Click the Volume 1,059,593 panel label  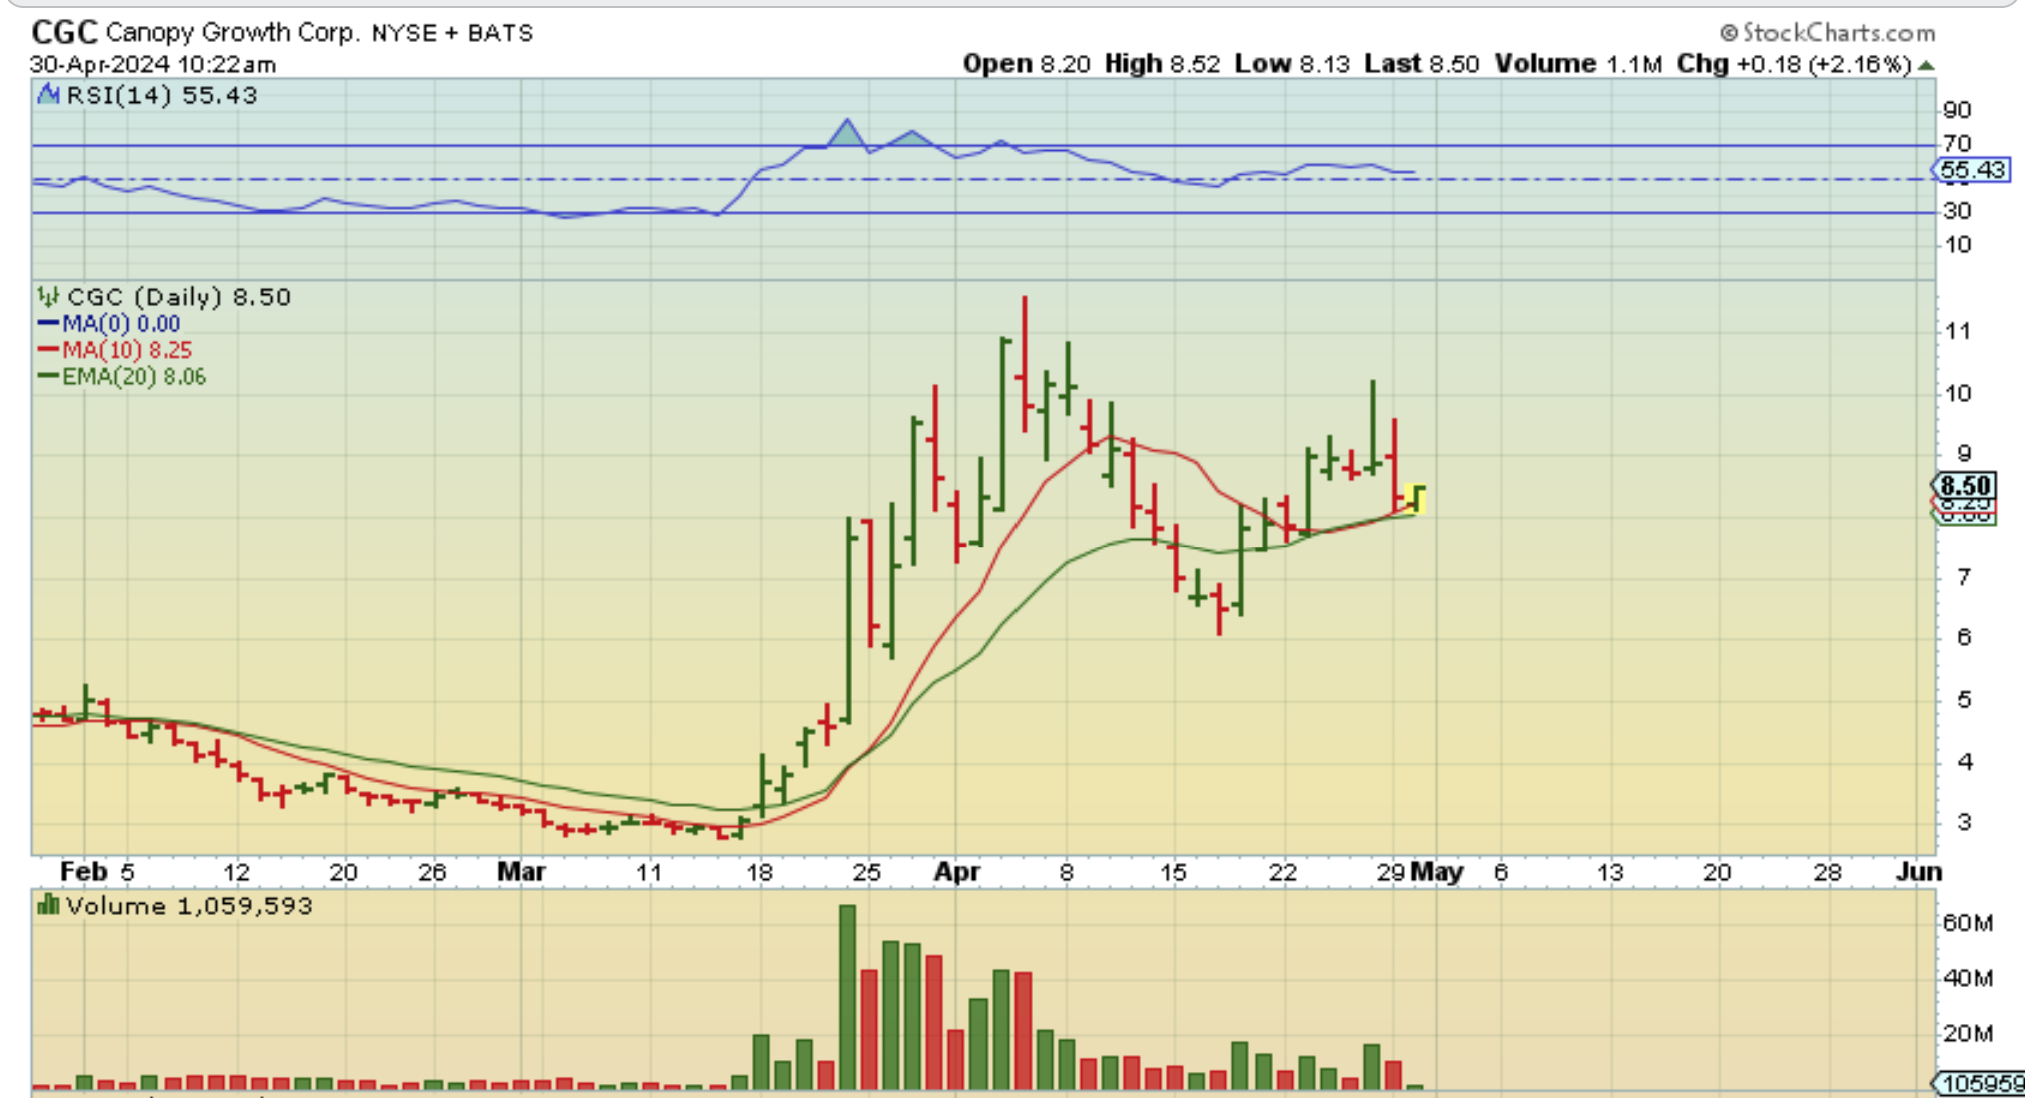click(188, 906)
